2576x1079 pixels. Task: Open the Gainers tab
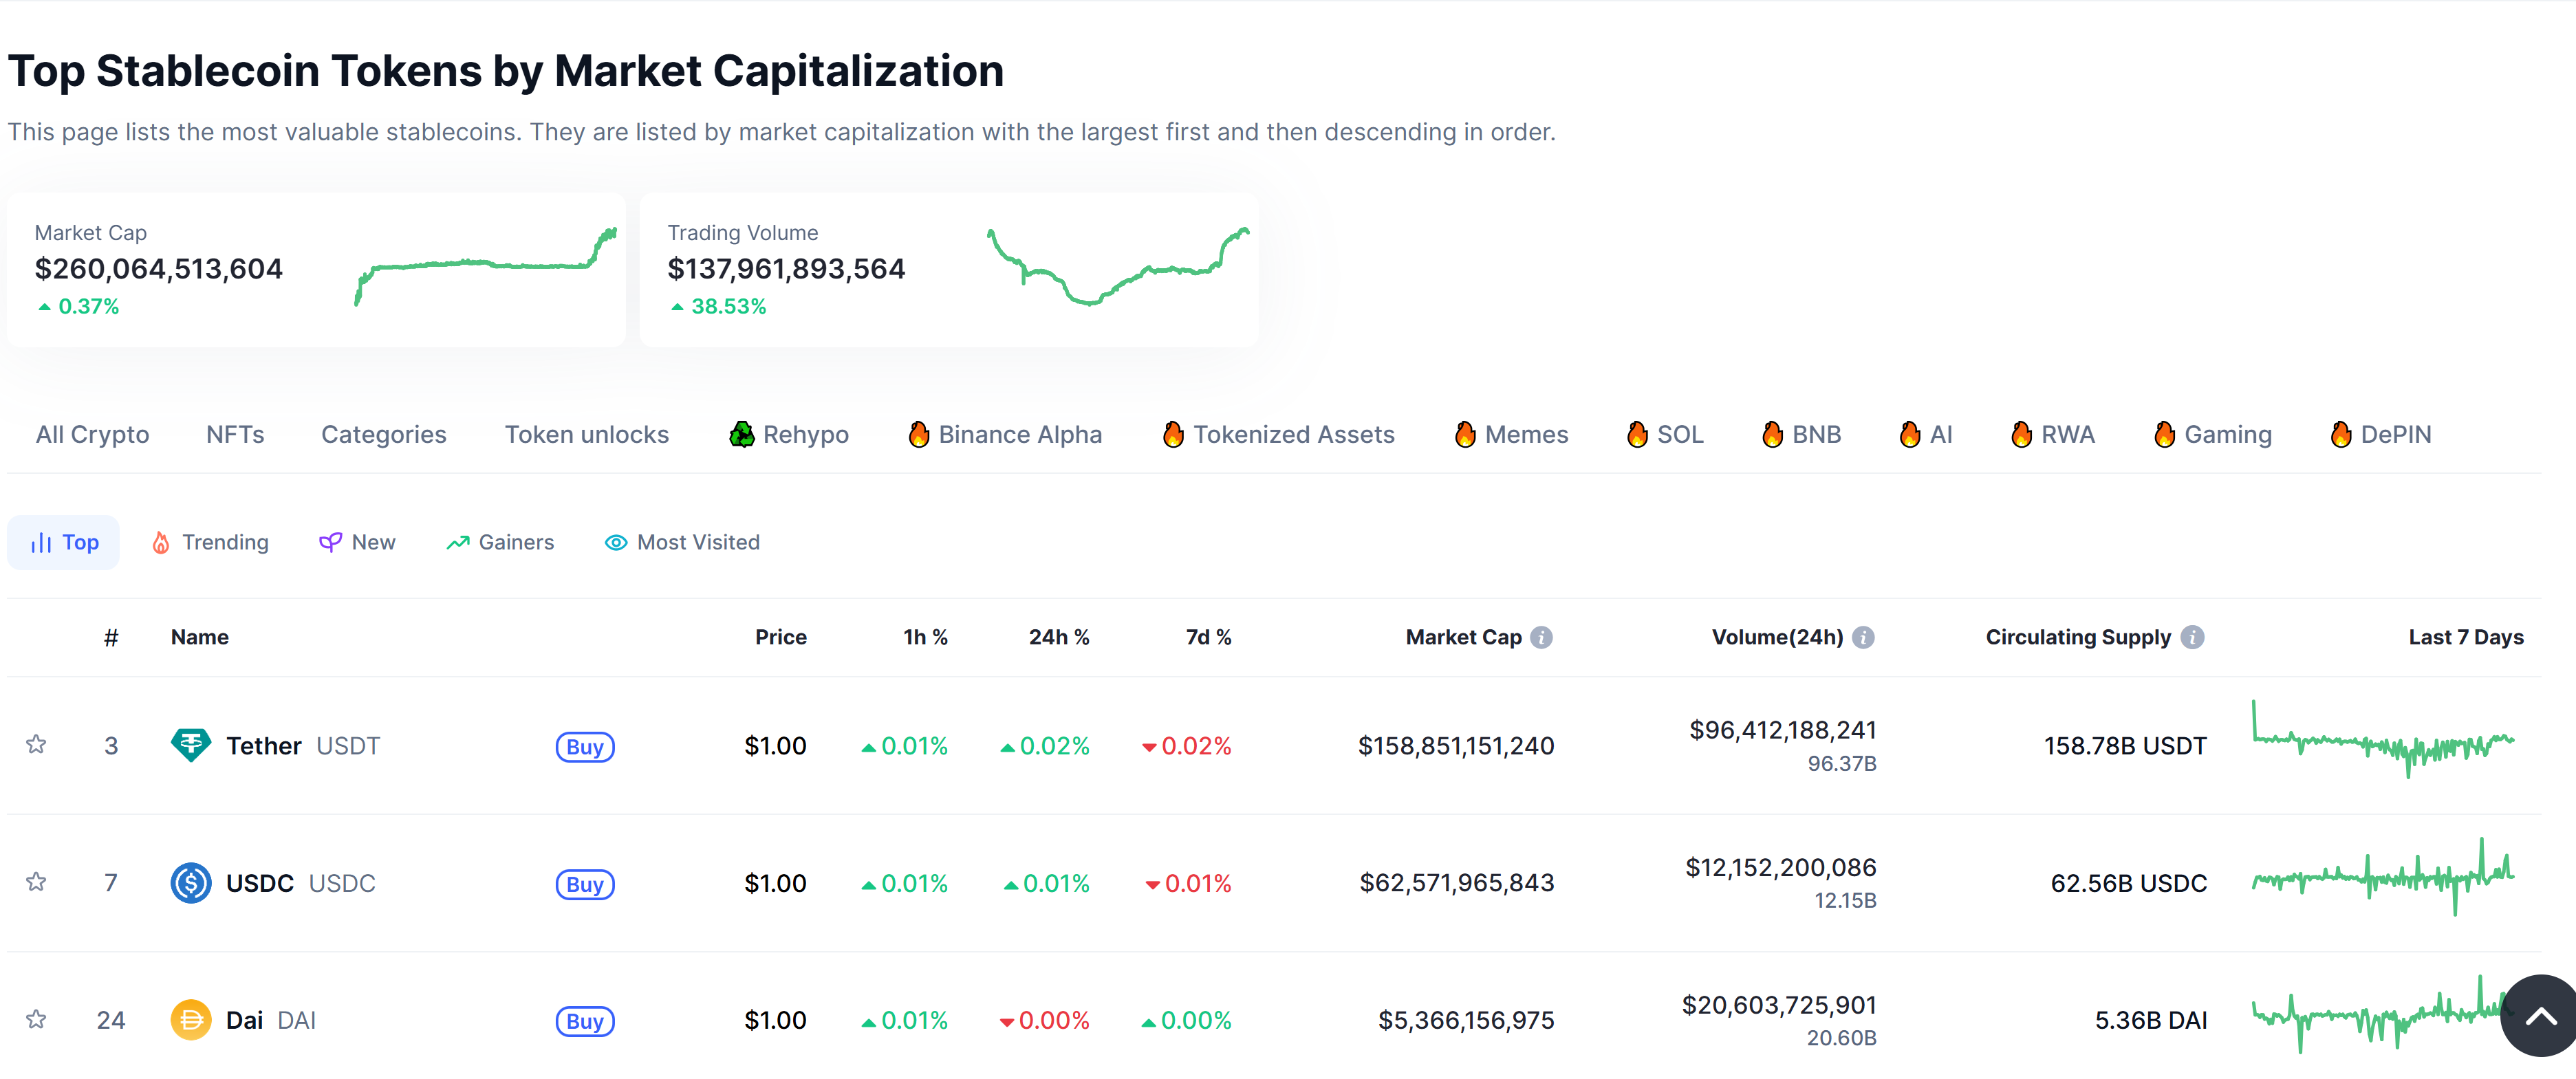pyautogui.click(x=500, y=542)
